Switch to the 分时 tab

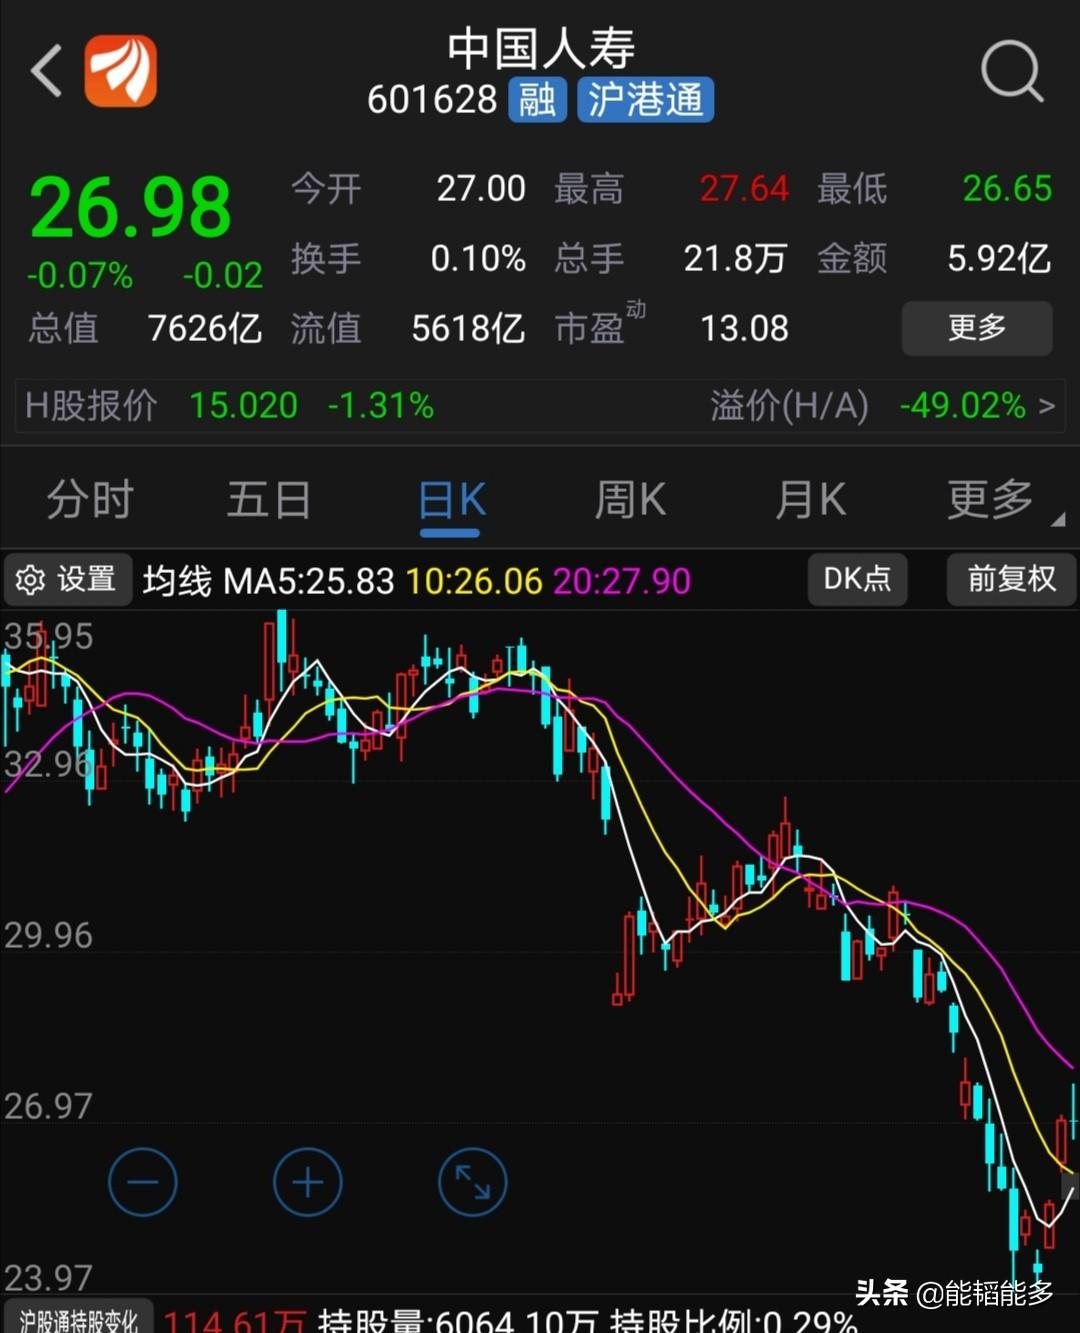point(90,499)
